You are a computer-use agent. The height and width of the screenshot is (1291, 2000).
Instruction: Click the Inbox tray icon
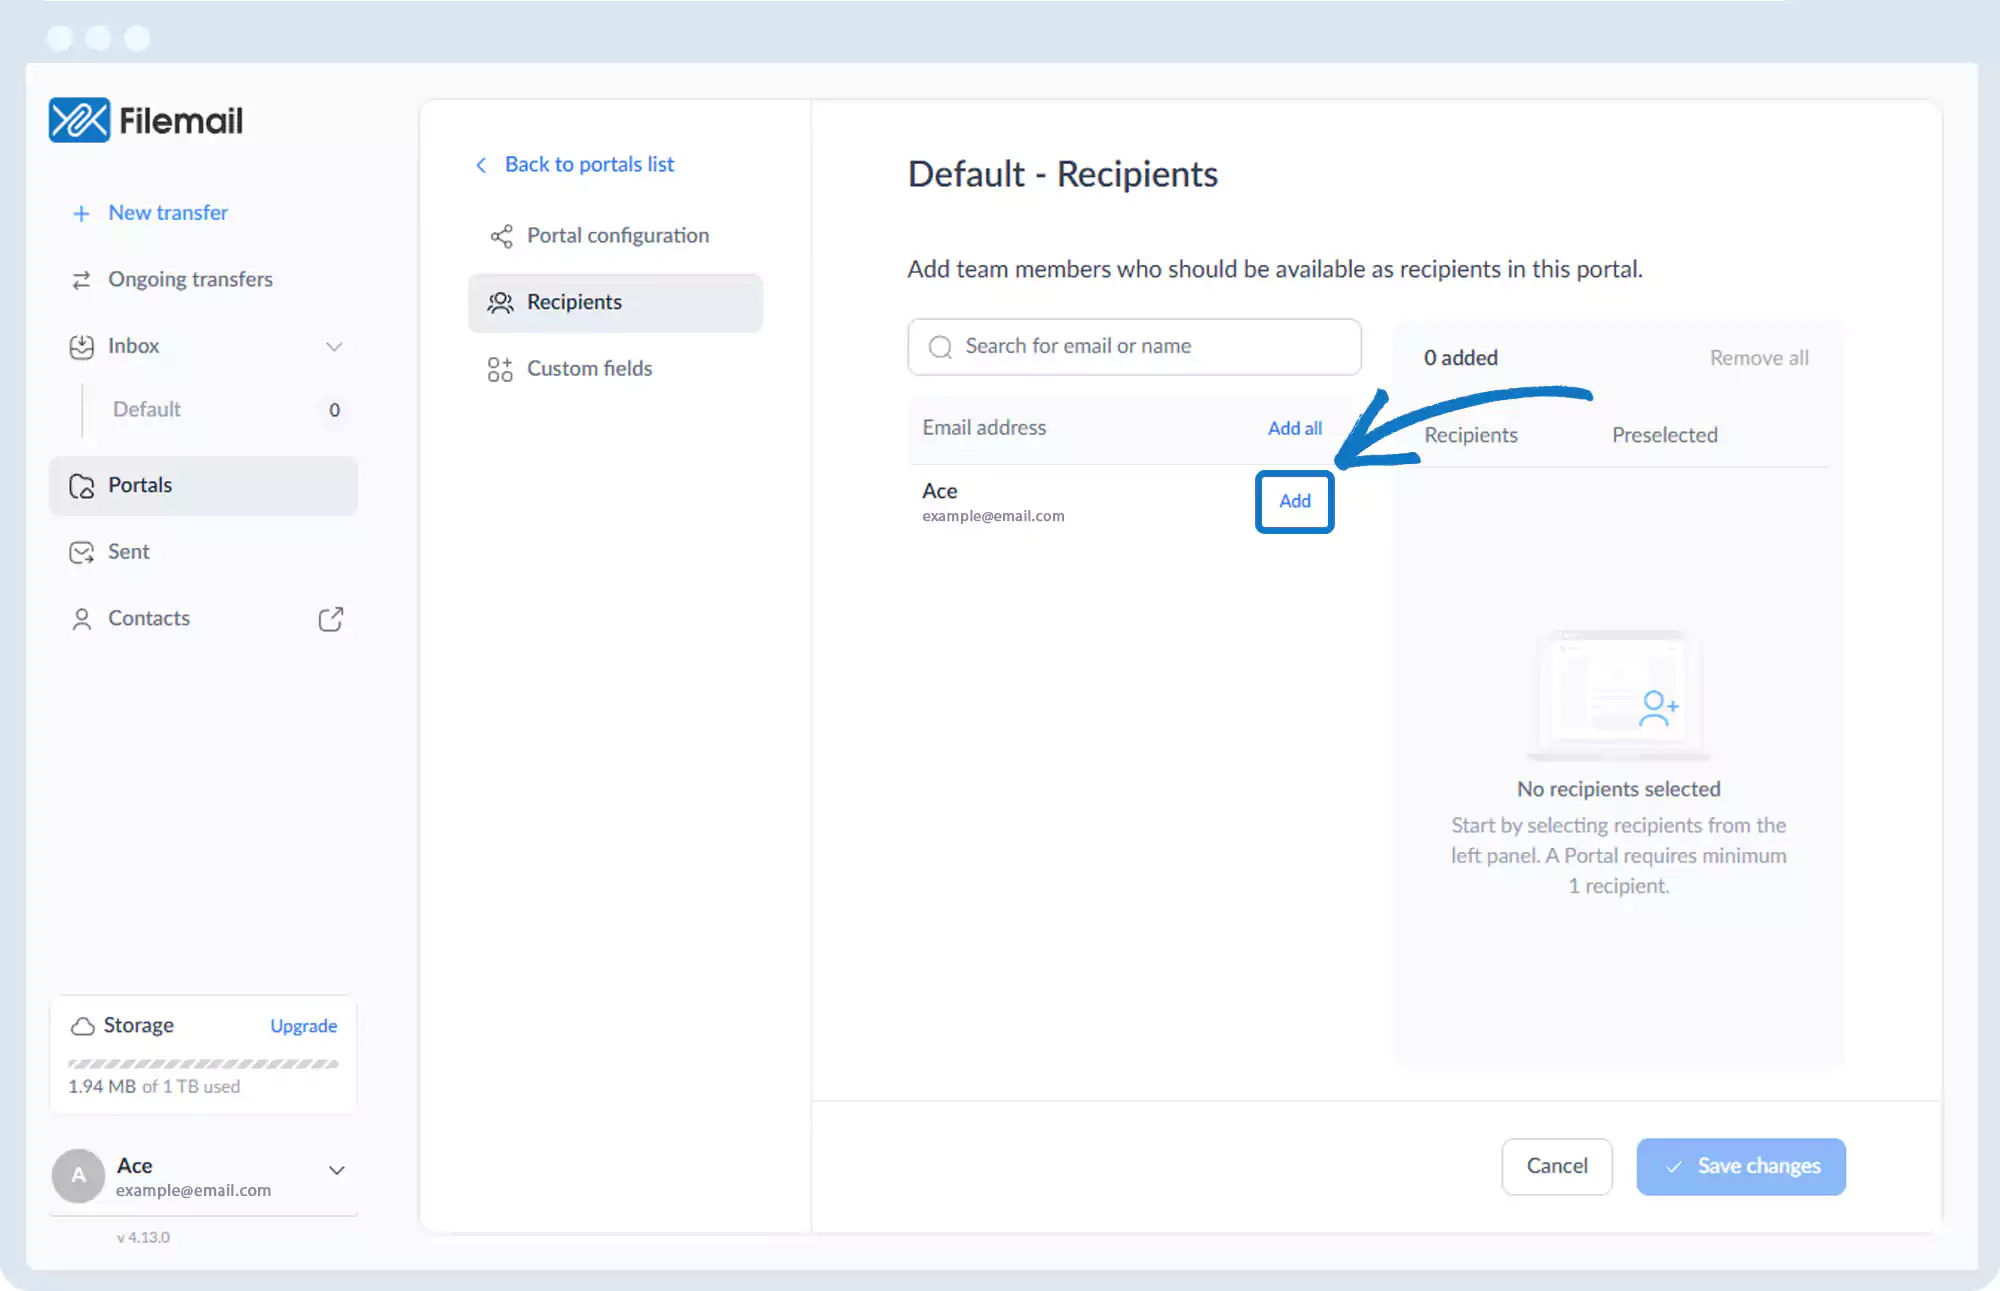tap(81, 347)
